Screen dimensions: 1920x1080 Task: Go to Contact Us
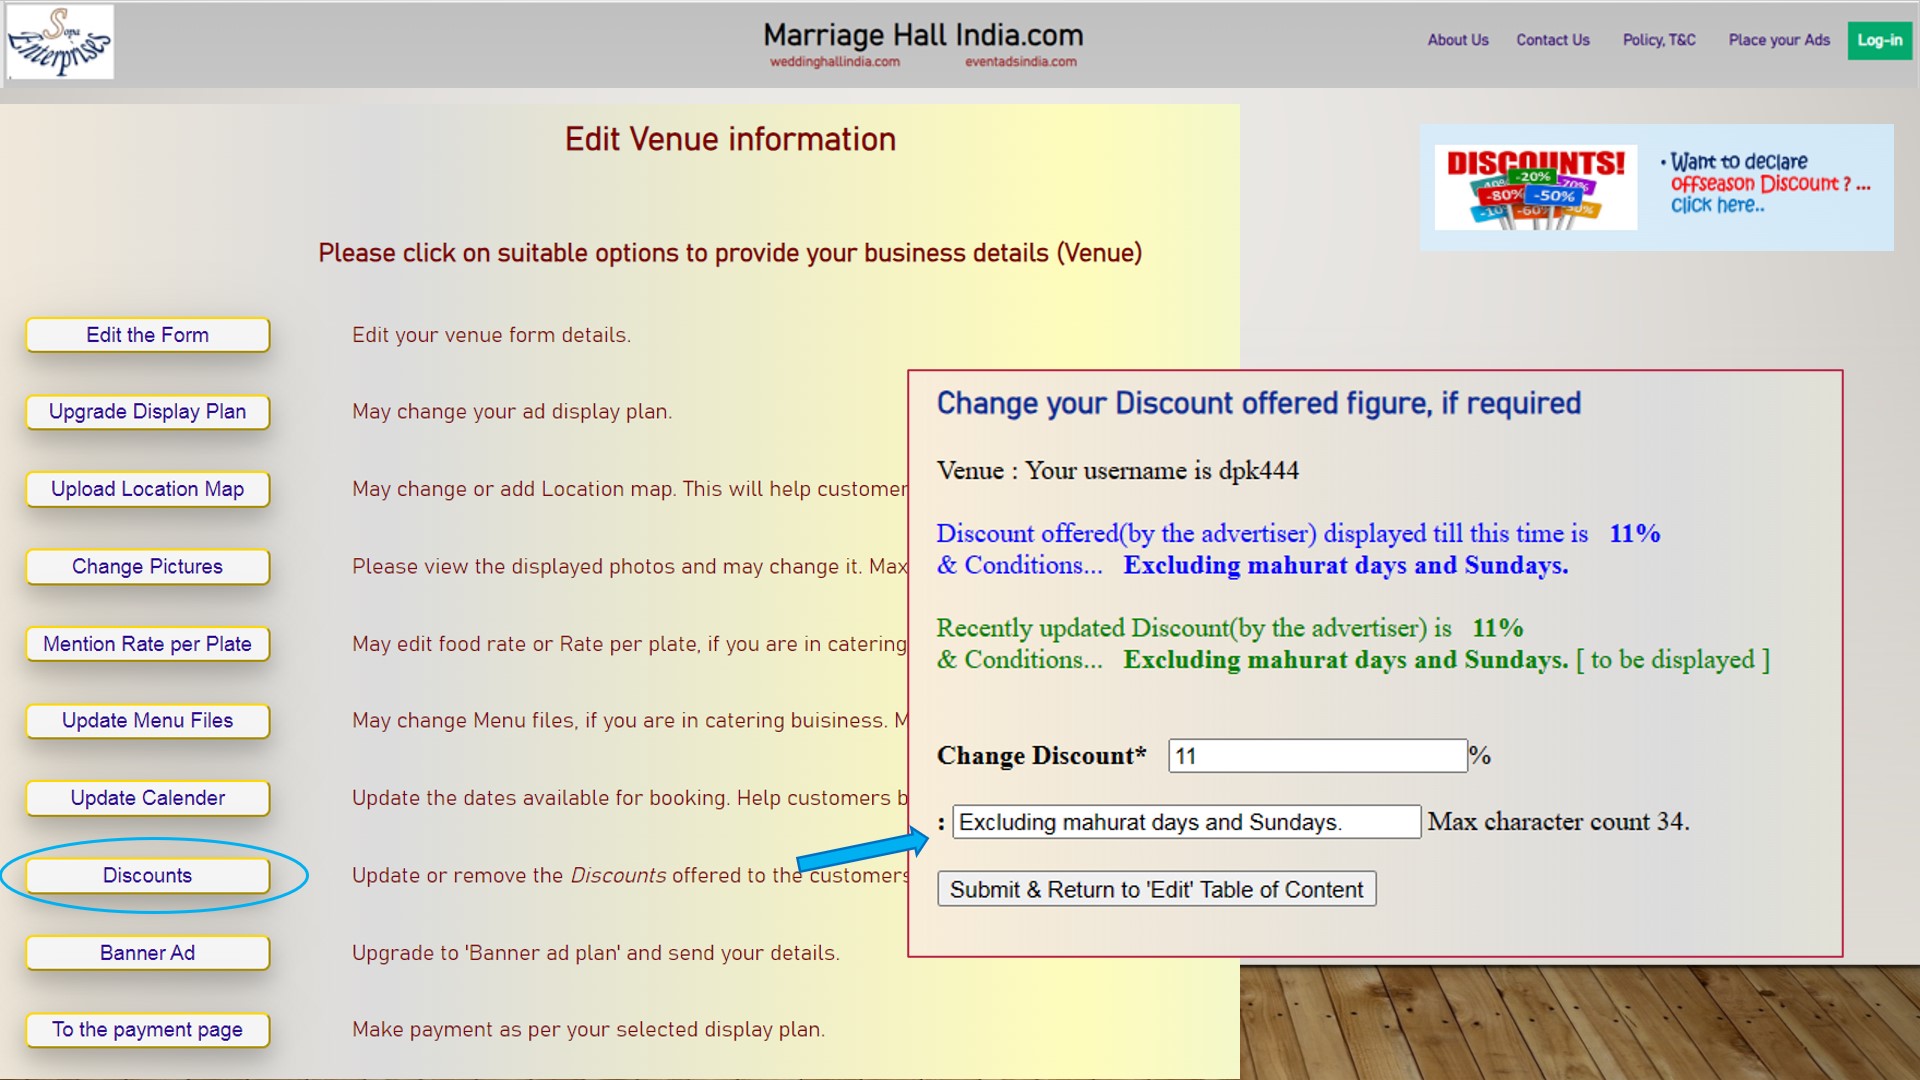[1553, 40]
